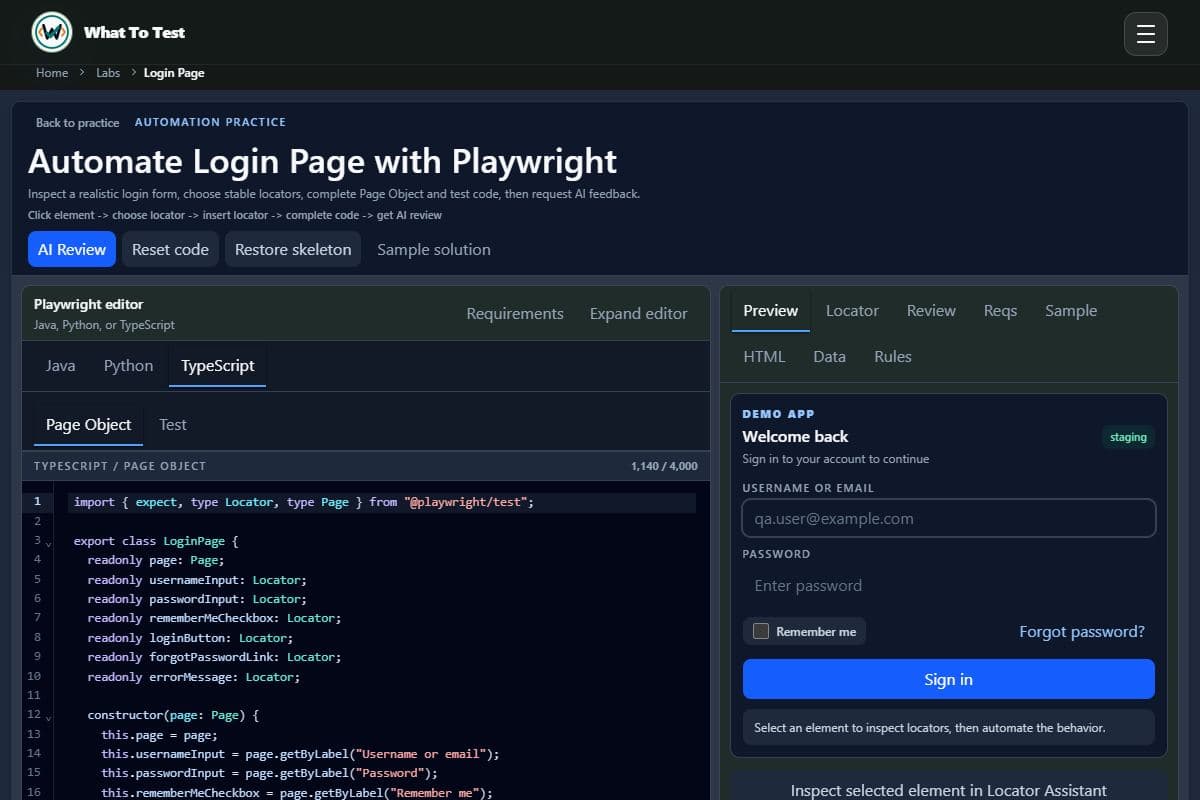Open the Locator tab
1200x800 pixels.
tap(852, 310)
